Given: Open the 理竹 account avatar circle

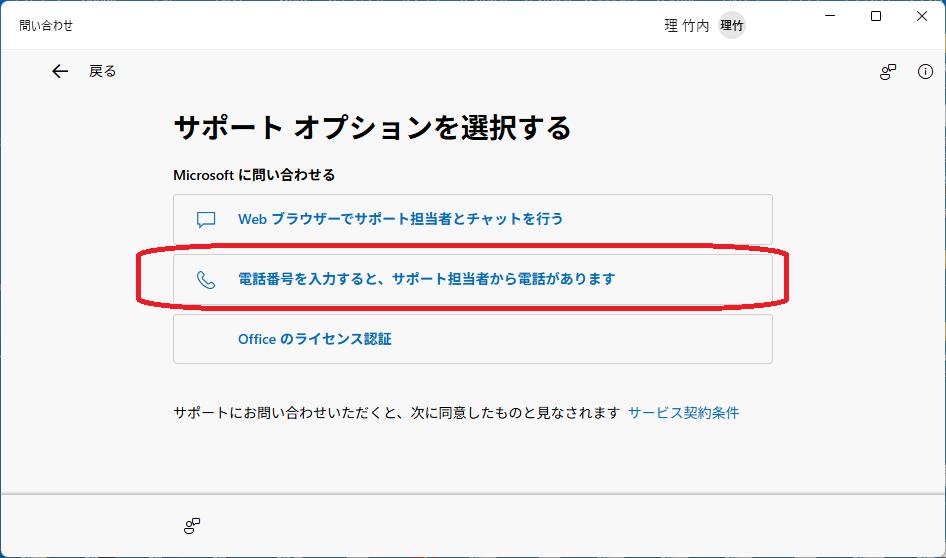Looking at the screenshot, I should tap(732, 26).
